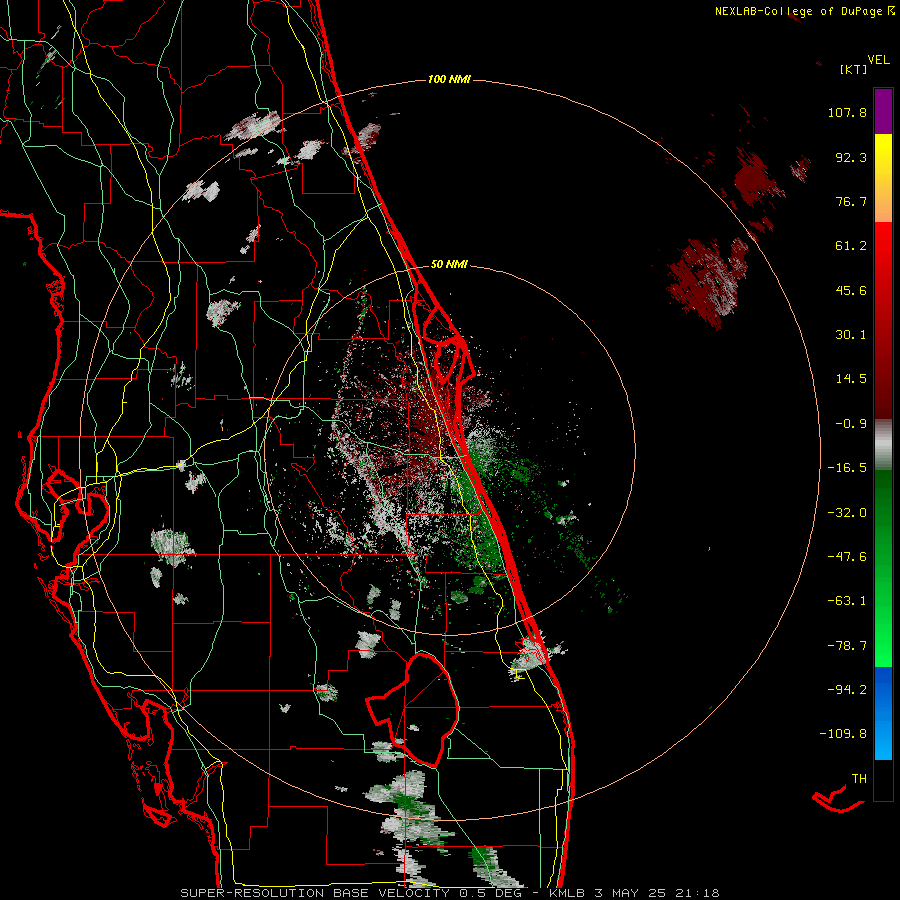
Task: Click the [KT] units label
Action: click(x=853, y=69)
